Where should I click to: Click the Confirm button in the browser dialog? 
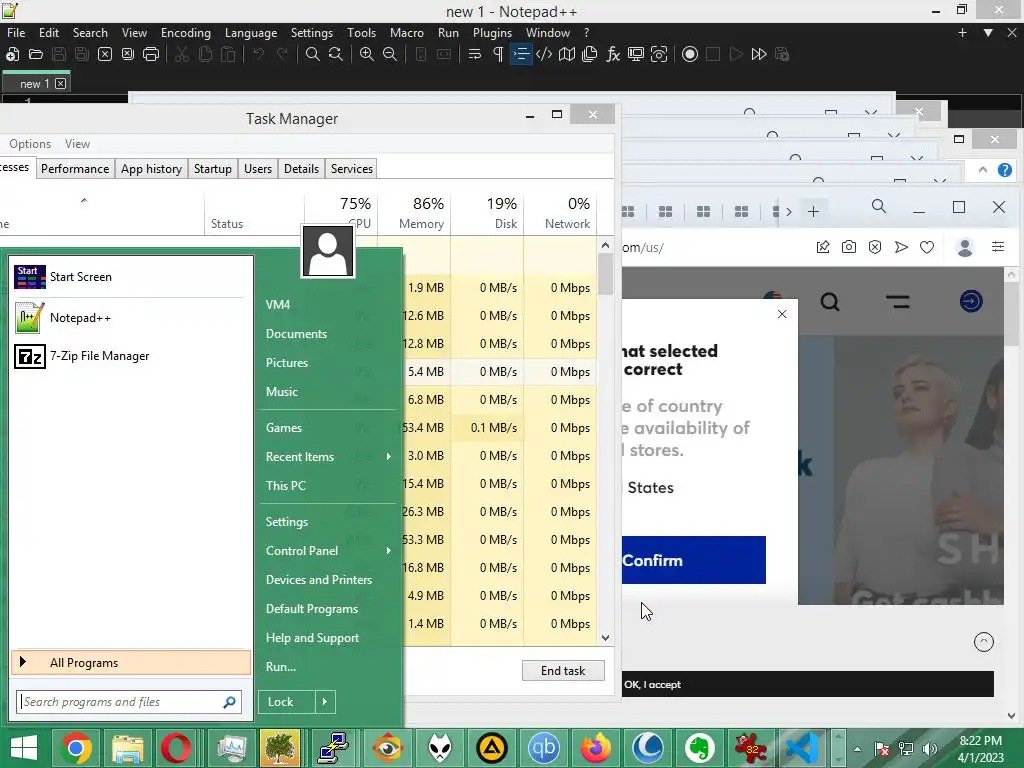tap(693, 560)
